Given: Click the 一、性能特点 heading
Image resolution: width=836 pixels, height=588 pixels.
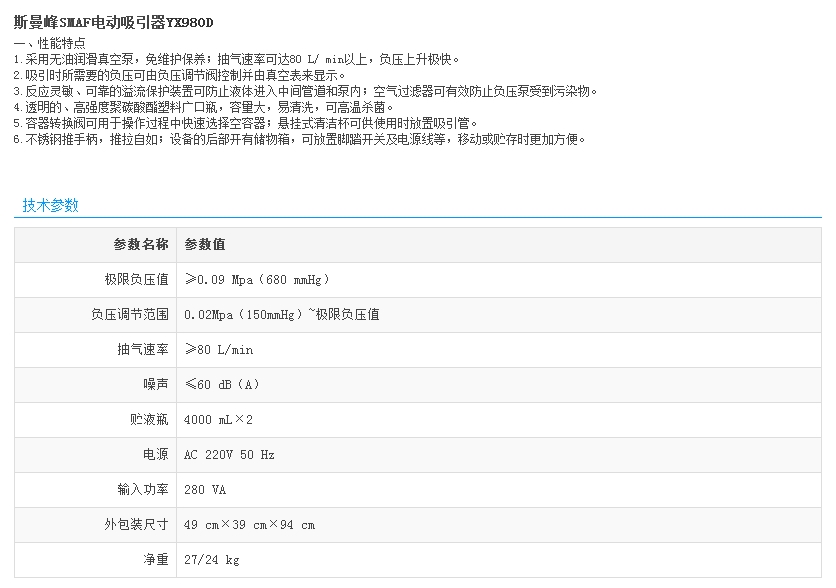Looking at the screenshot, I should (x=49, y=43).
